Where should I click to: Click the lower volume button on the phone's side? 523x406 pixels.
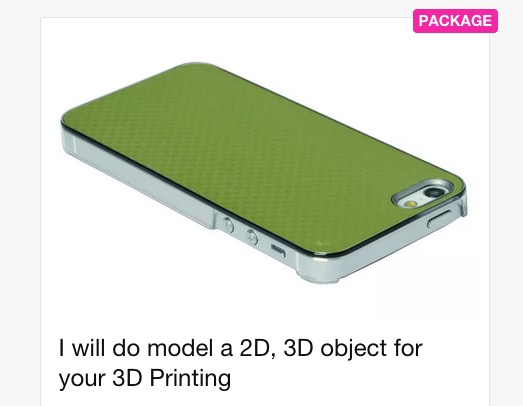click(x=252, y=237)
